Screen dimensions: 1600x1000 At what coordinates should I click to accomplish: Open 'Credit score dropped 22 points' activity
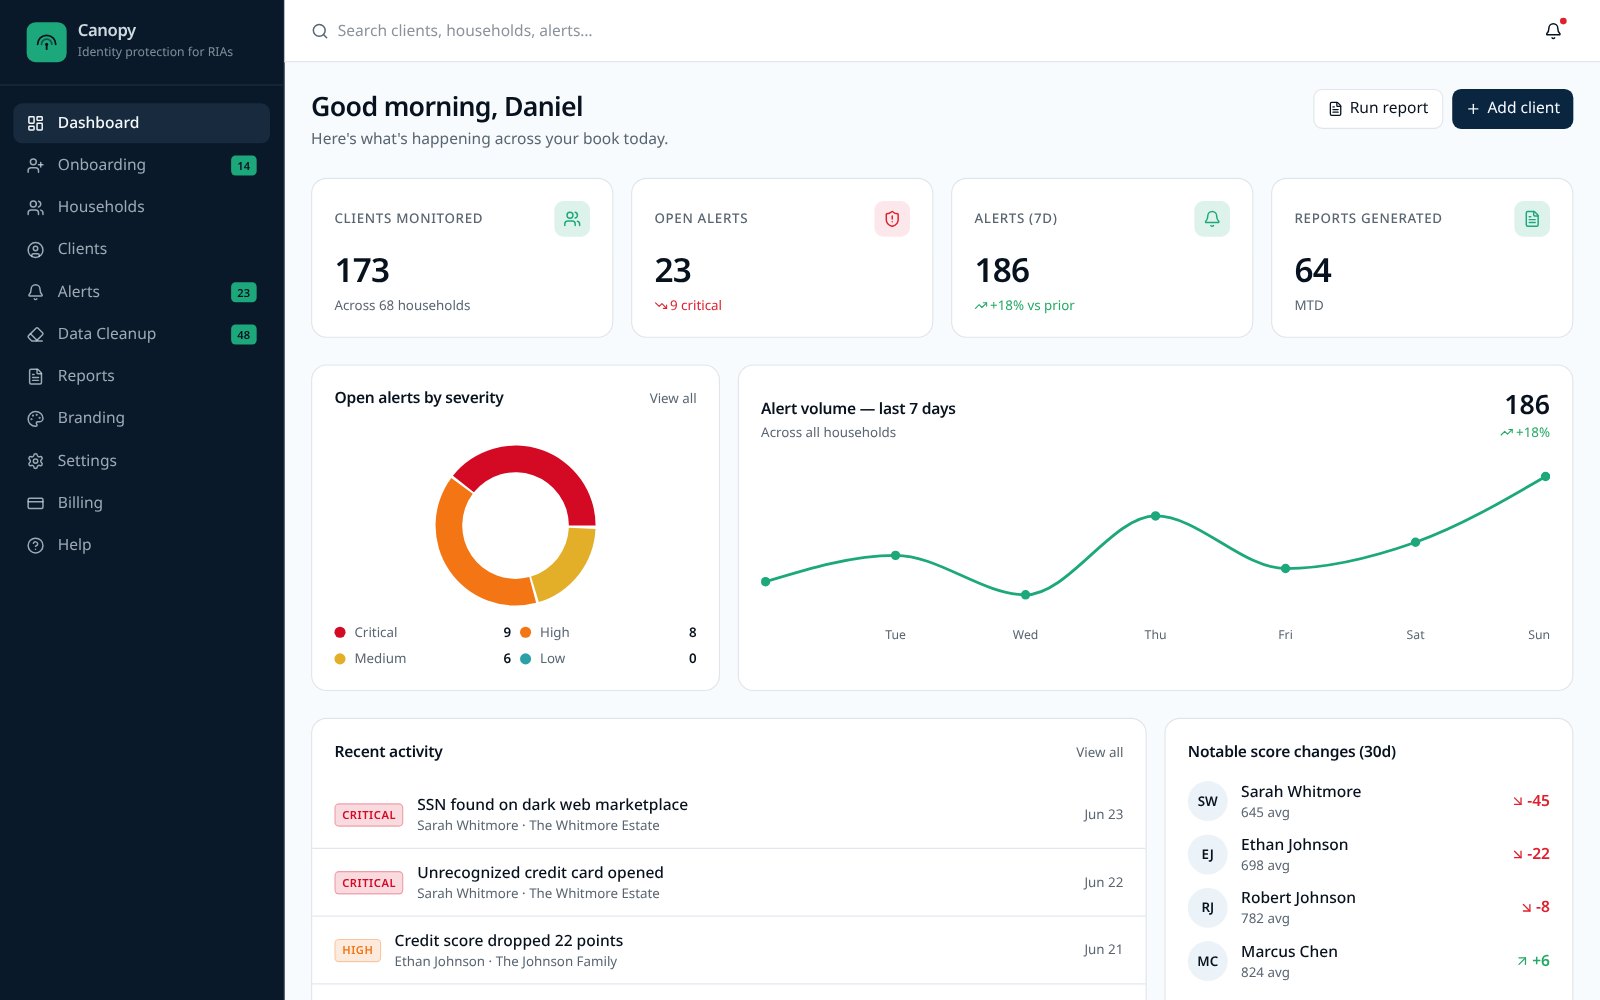point(728,950)
